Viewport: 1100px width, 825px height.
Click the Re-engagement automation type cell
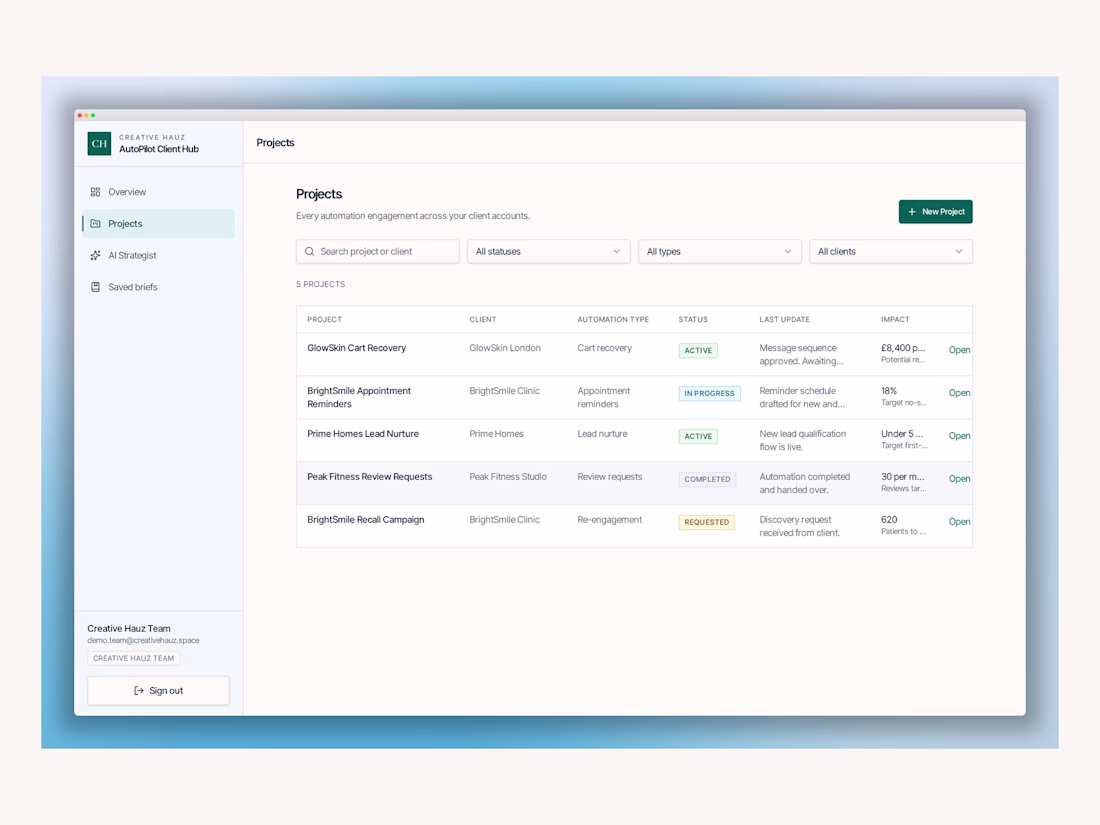pyautogui.click(x=610, y=520)
